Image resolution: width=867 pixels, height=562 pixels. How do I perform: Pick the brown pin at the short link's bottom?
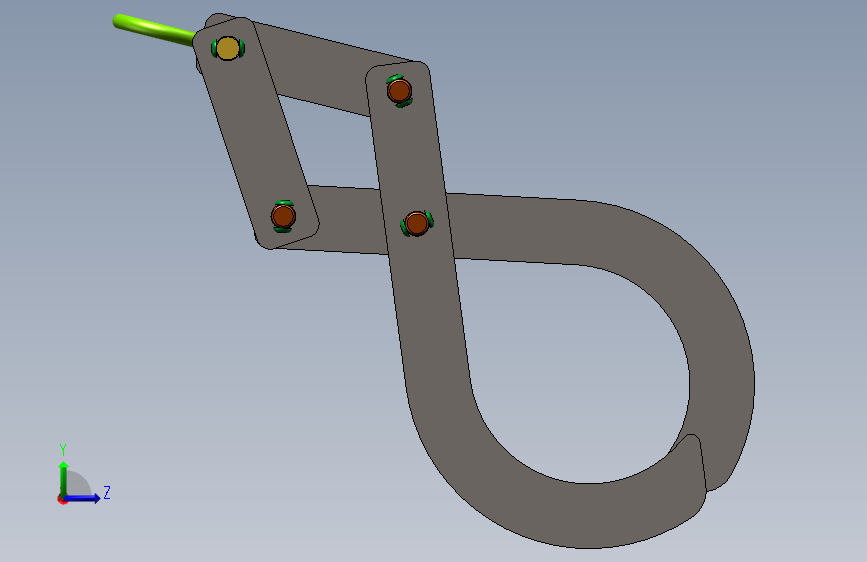pos(283,216)
